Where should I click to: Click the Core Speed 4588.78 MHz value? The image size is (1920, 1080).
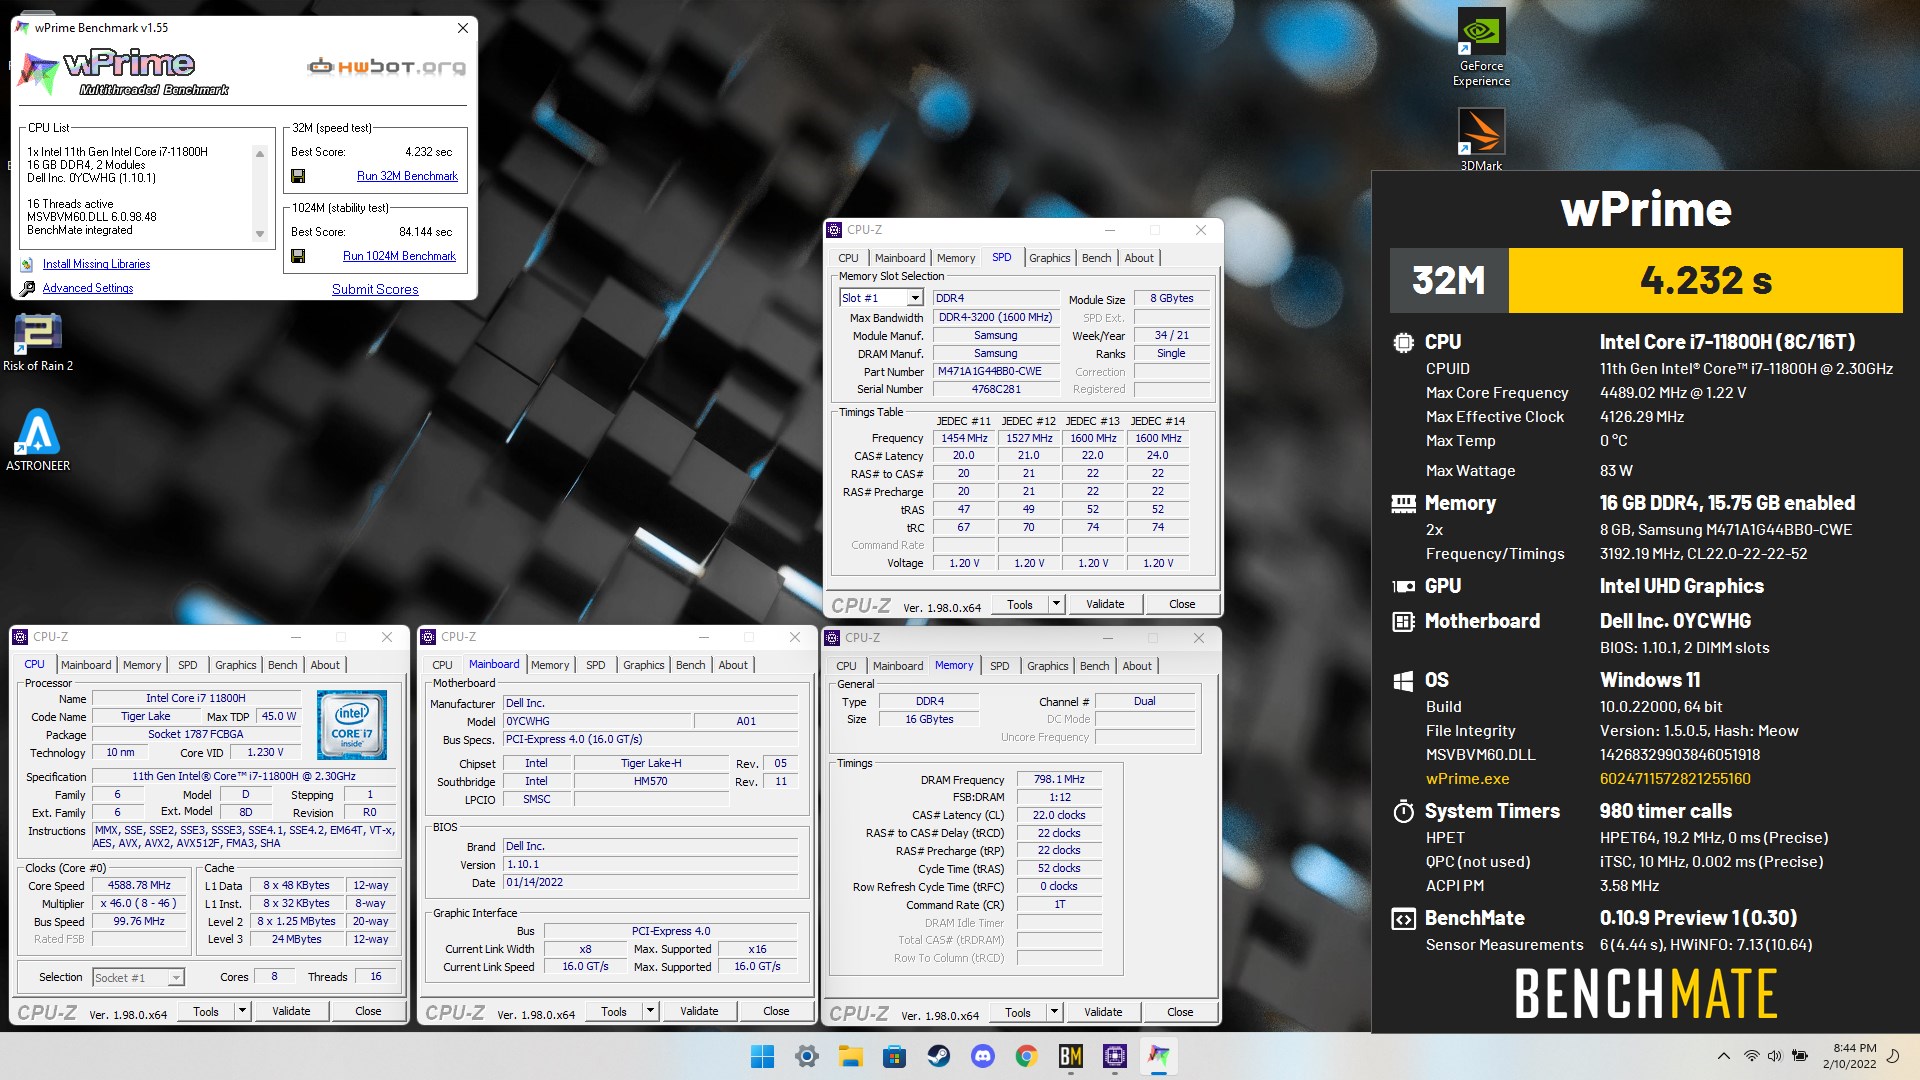pyautogui.click(x=139, y=886)
